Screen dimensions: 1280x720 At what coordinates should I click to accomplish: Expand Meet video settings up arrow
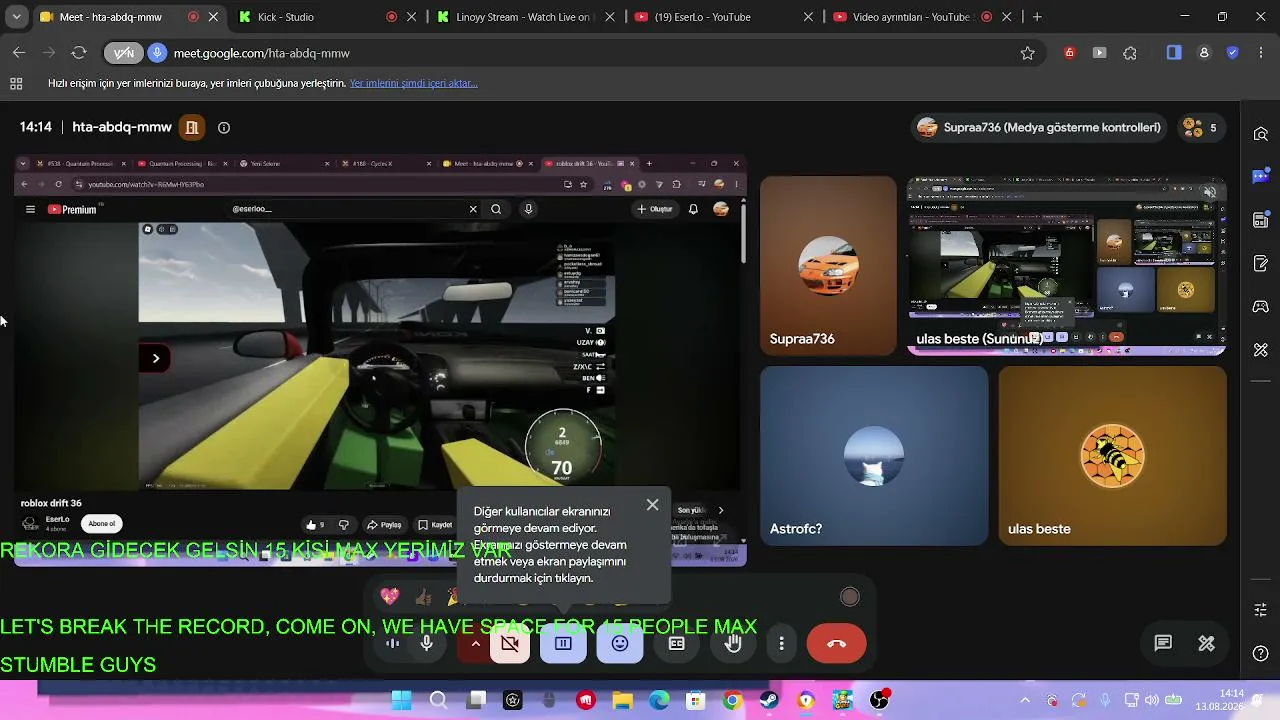[475, 644]
